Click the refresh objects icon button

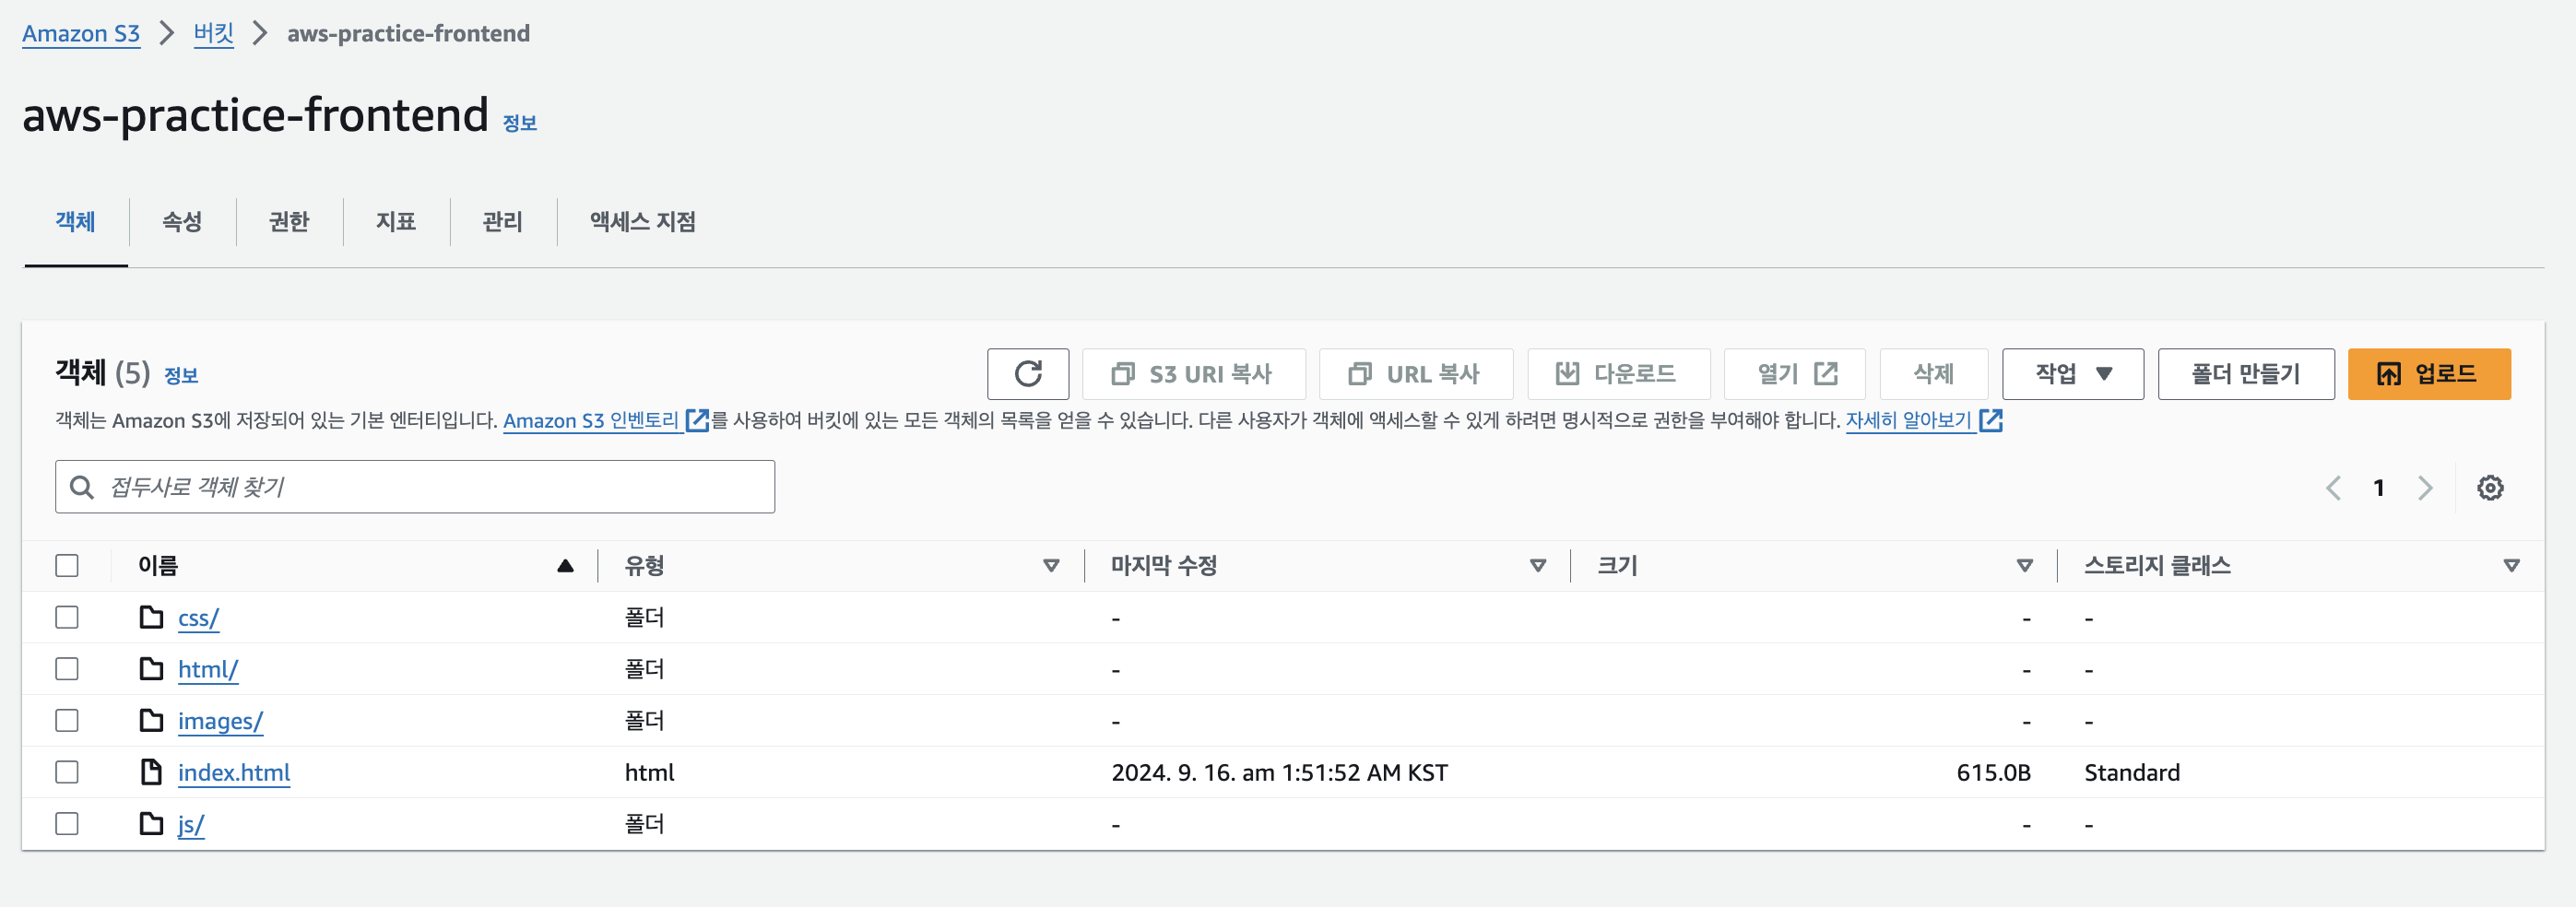[1027, 374]
